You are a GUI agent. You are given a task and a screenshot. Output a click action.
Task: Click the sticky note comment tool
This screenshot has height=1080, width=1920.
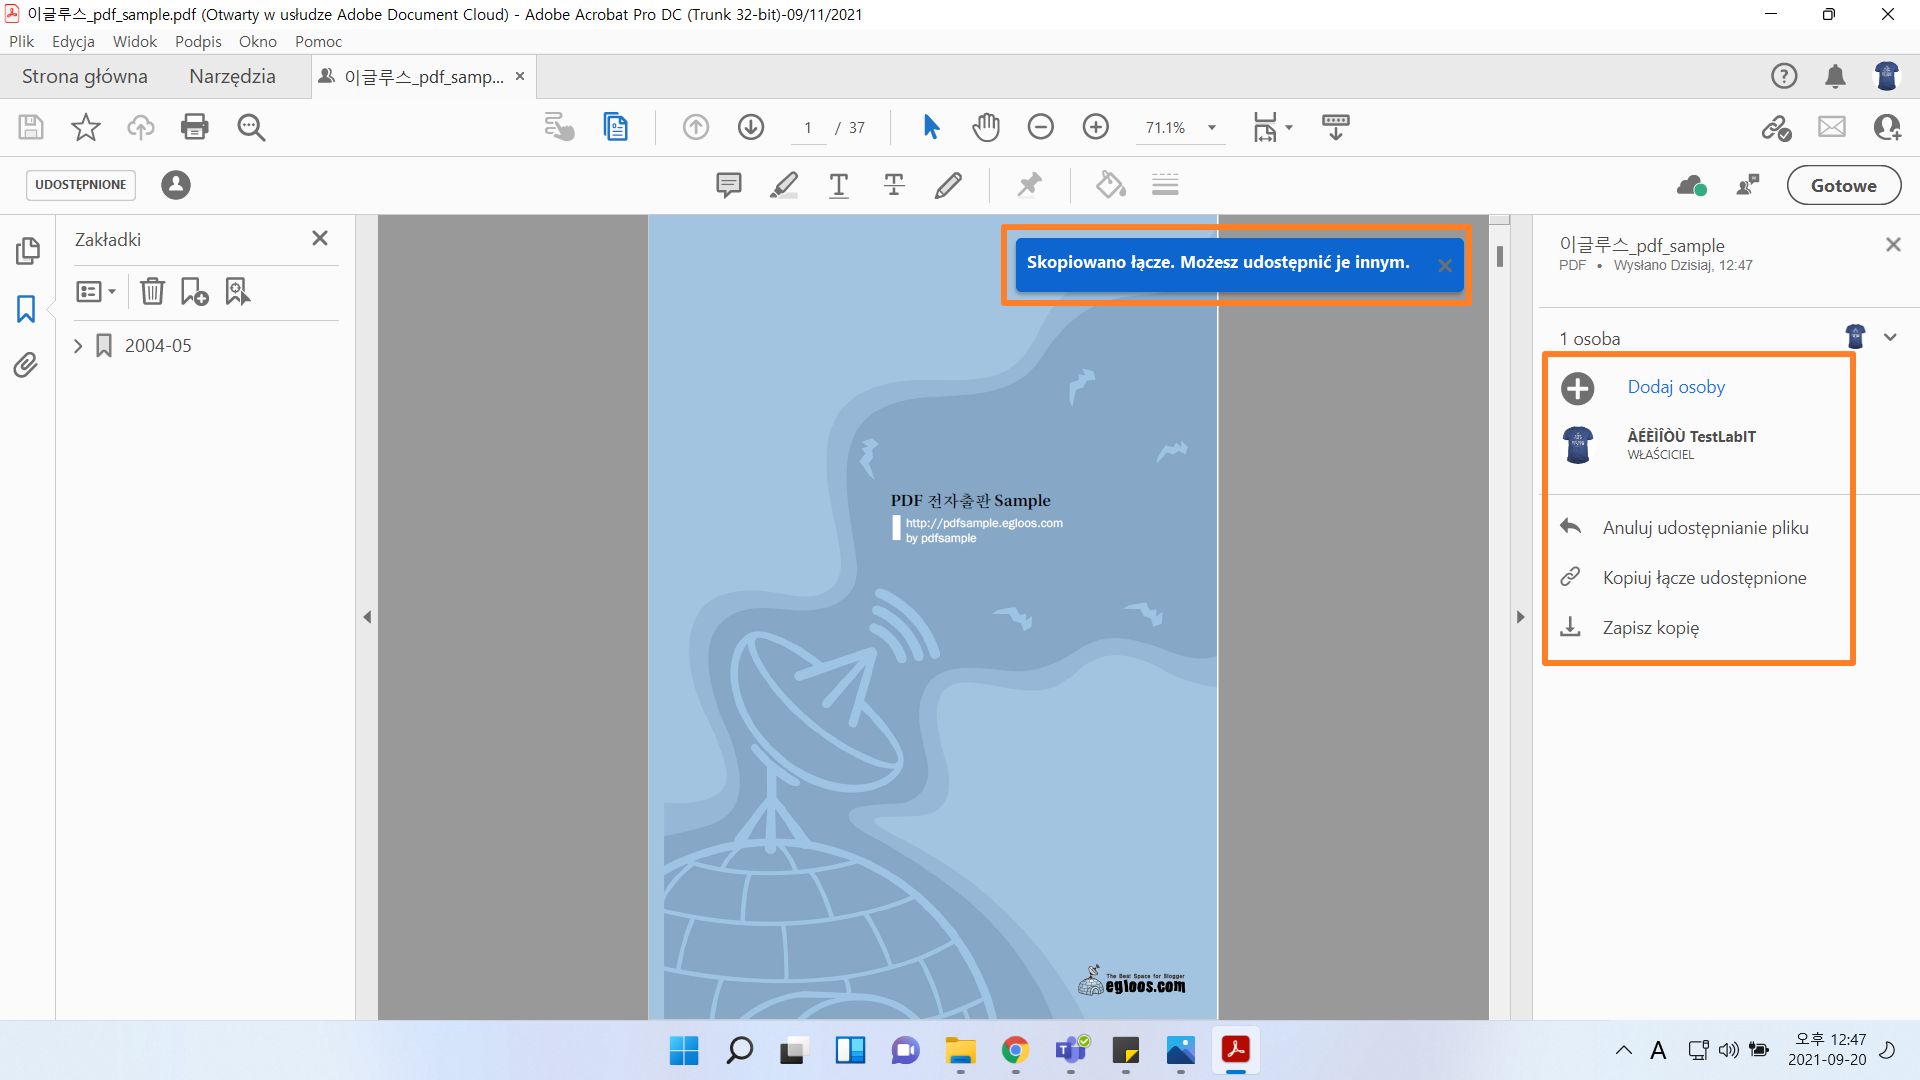[729, 185]
